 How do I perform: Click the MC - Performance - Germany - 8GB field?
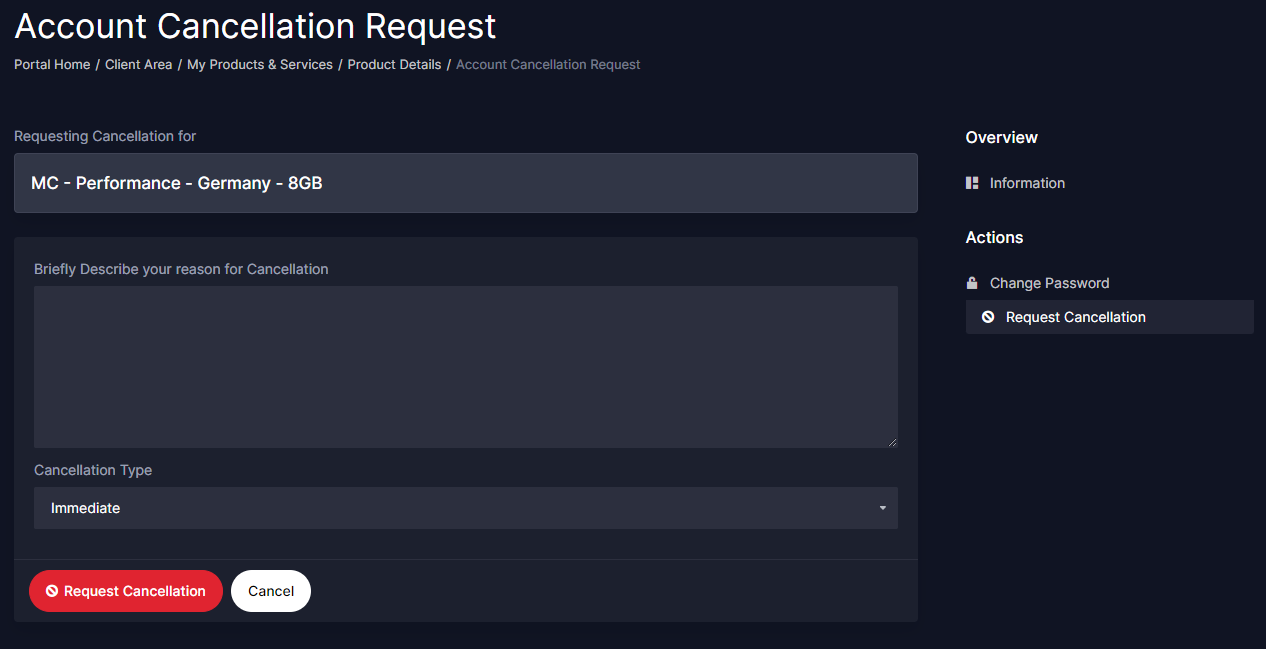(x=465, y=183)
